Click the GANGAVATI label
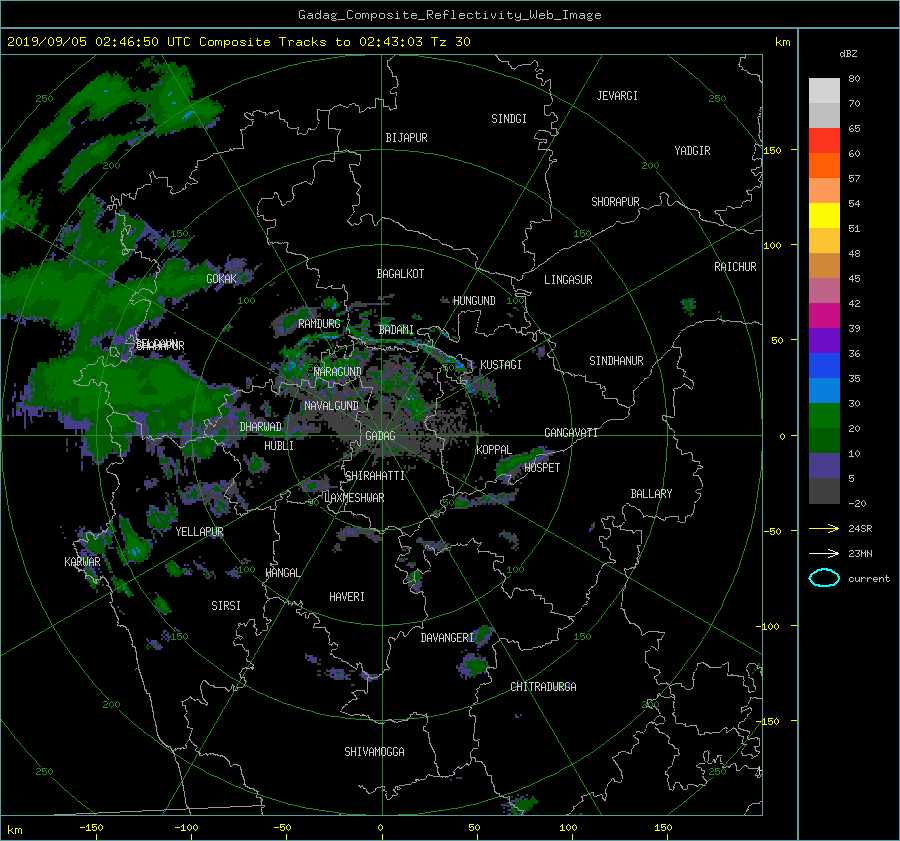Image resolution: width=900 pixels, height=841 pixels. coord(571,433)
